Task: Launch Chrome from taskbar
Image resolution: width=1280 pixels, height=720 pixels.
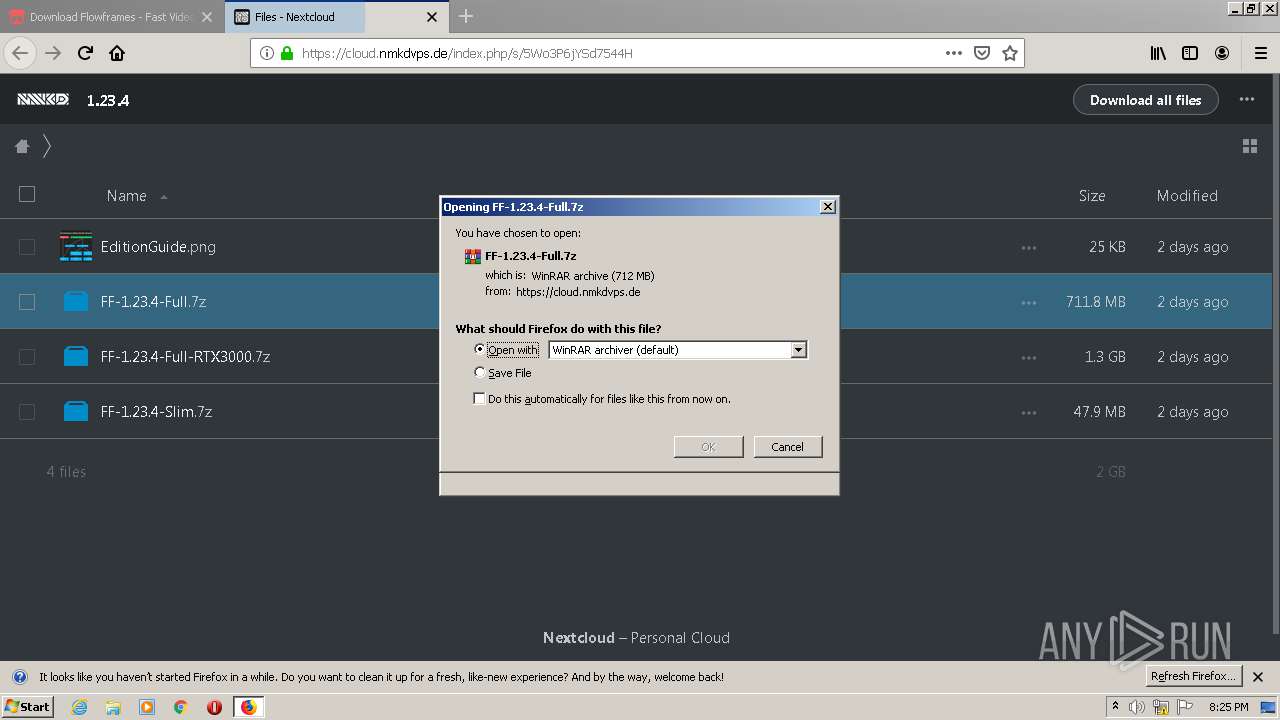Action: 181,707
